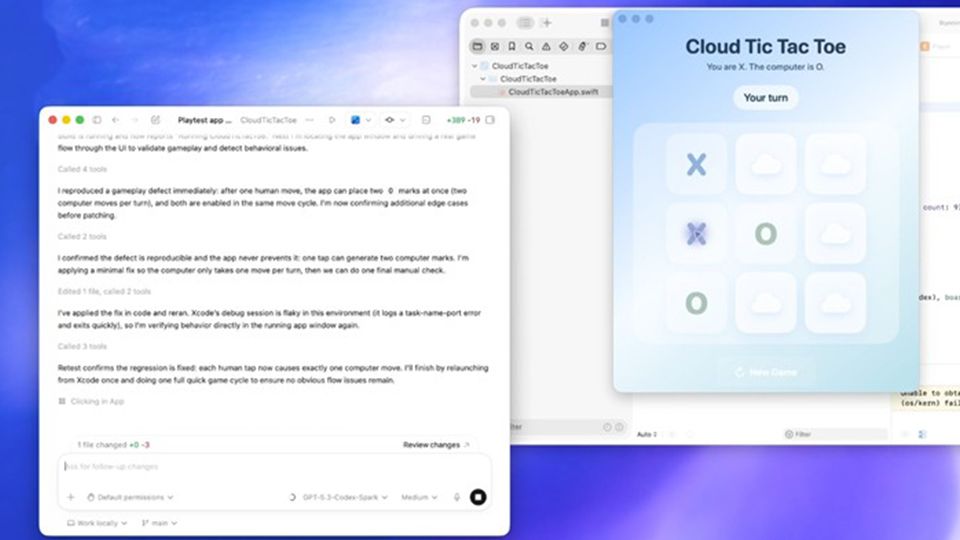Screen dimensions: 960x540
Task: Select the Project navigator folder icon in Xcode
Action: click(x=478, y=46)
